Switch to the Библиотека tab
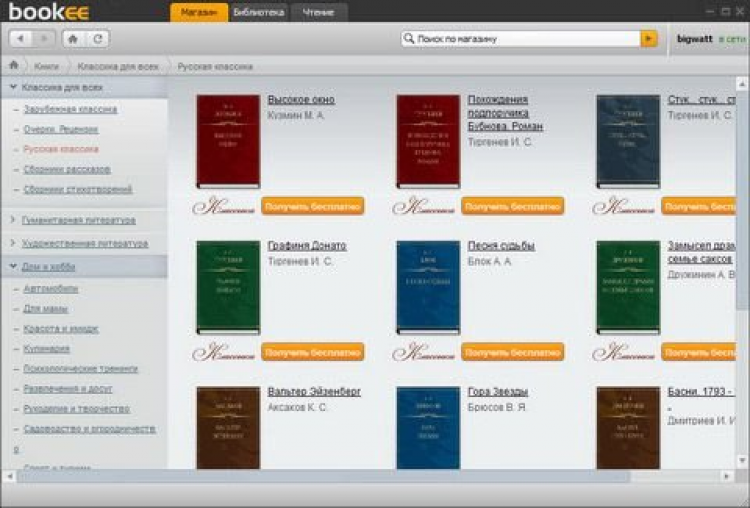 point(258,13)
